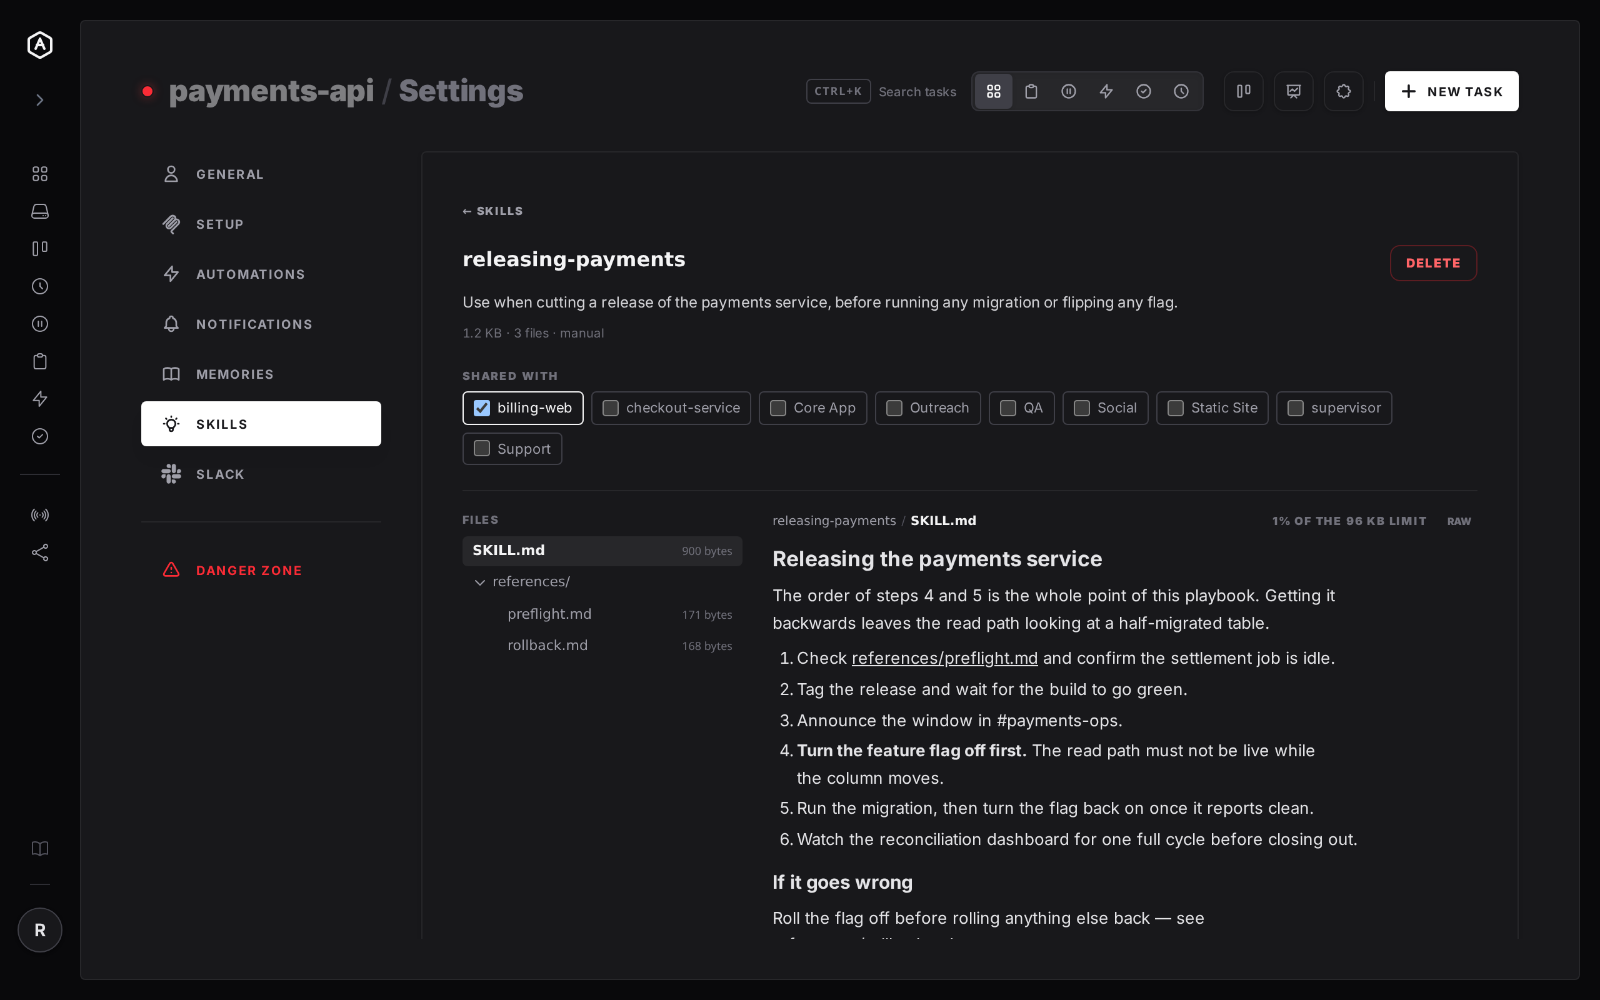Click the Settings heading text
1600x1000 pixels.
461,91
